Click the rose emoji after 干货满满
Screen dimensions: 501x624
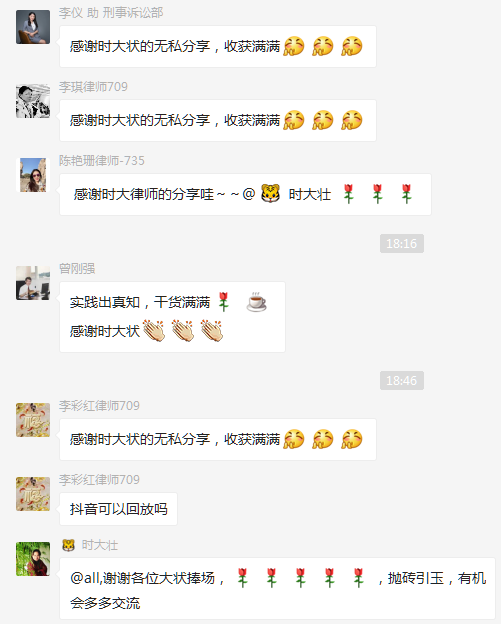click(x=224, y=302)
